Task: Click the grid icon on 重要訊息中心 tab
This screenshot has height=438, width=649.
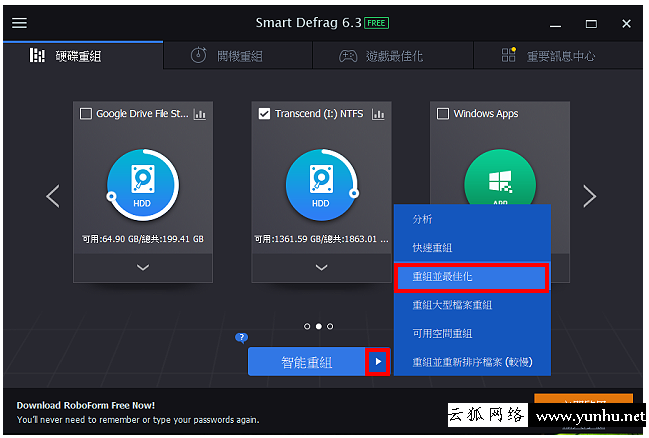Action: (x=508, y=55)
